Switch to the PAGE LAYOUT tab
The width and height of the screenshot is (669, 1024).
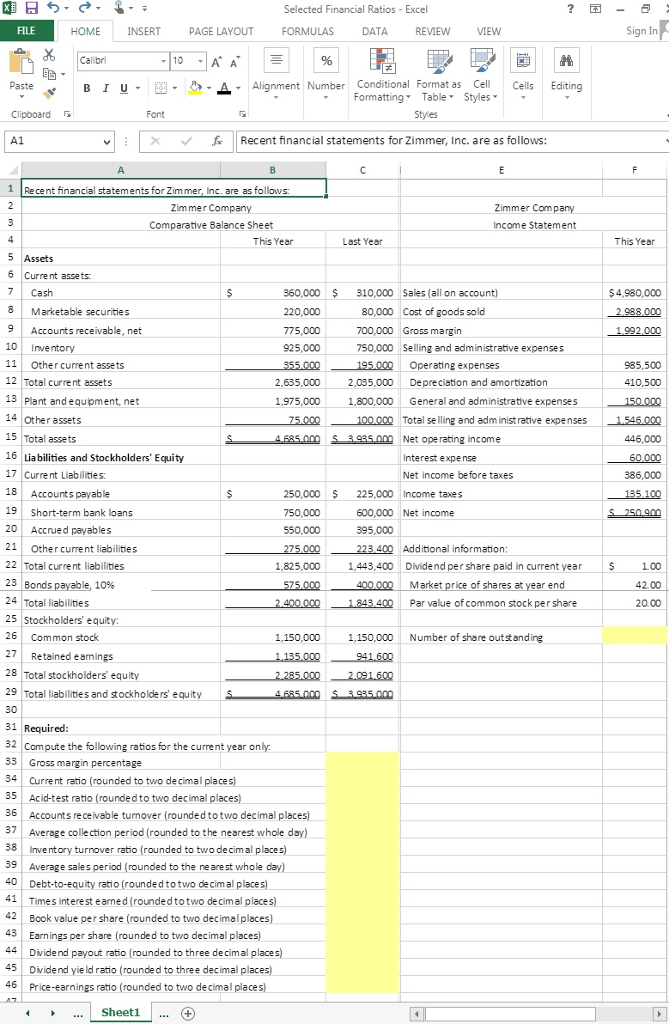221,31
